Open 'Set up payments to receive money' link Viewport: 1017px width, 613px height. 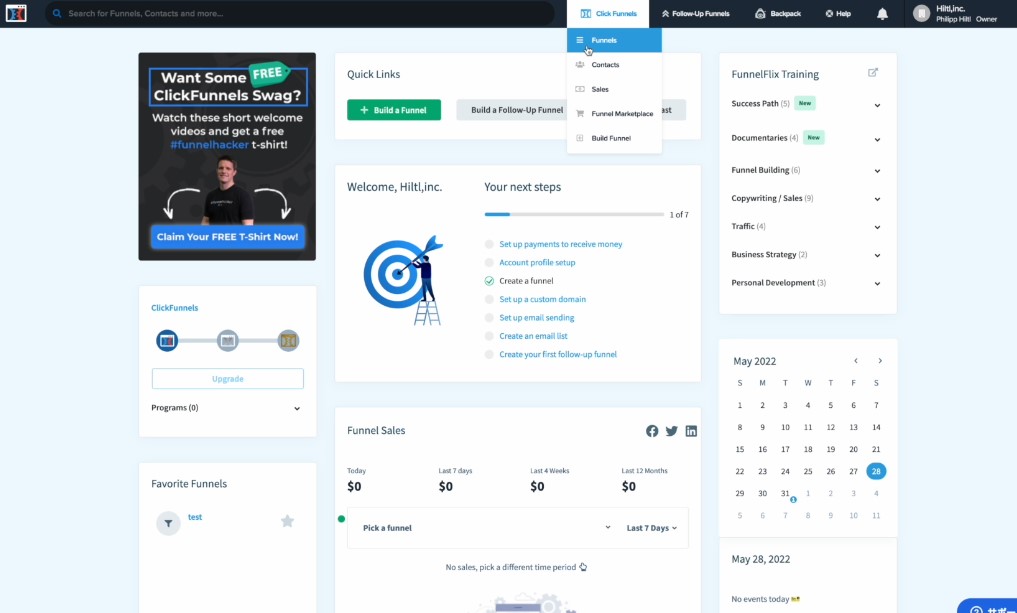tap(560, 245)
